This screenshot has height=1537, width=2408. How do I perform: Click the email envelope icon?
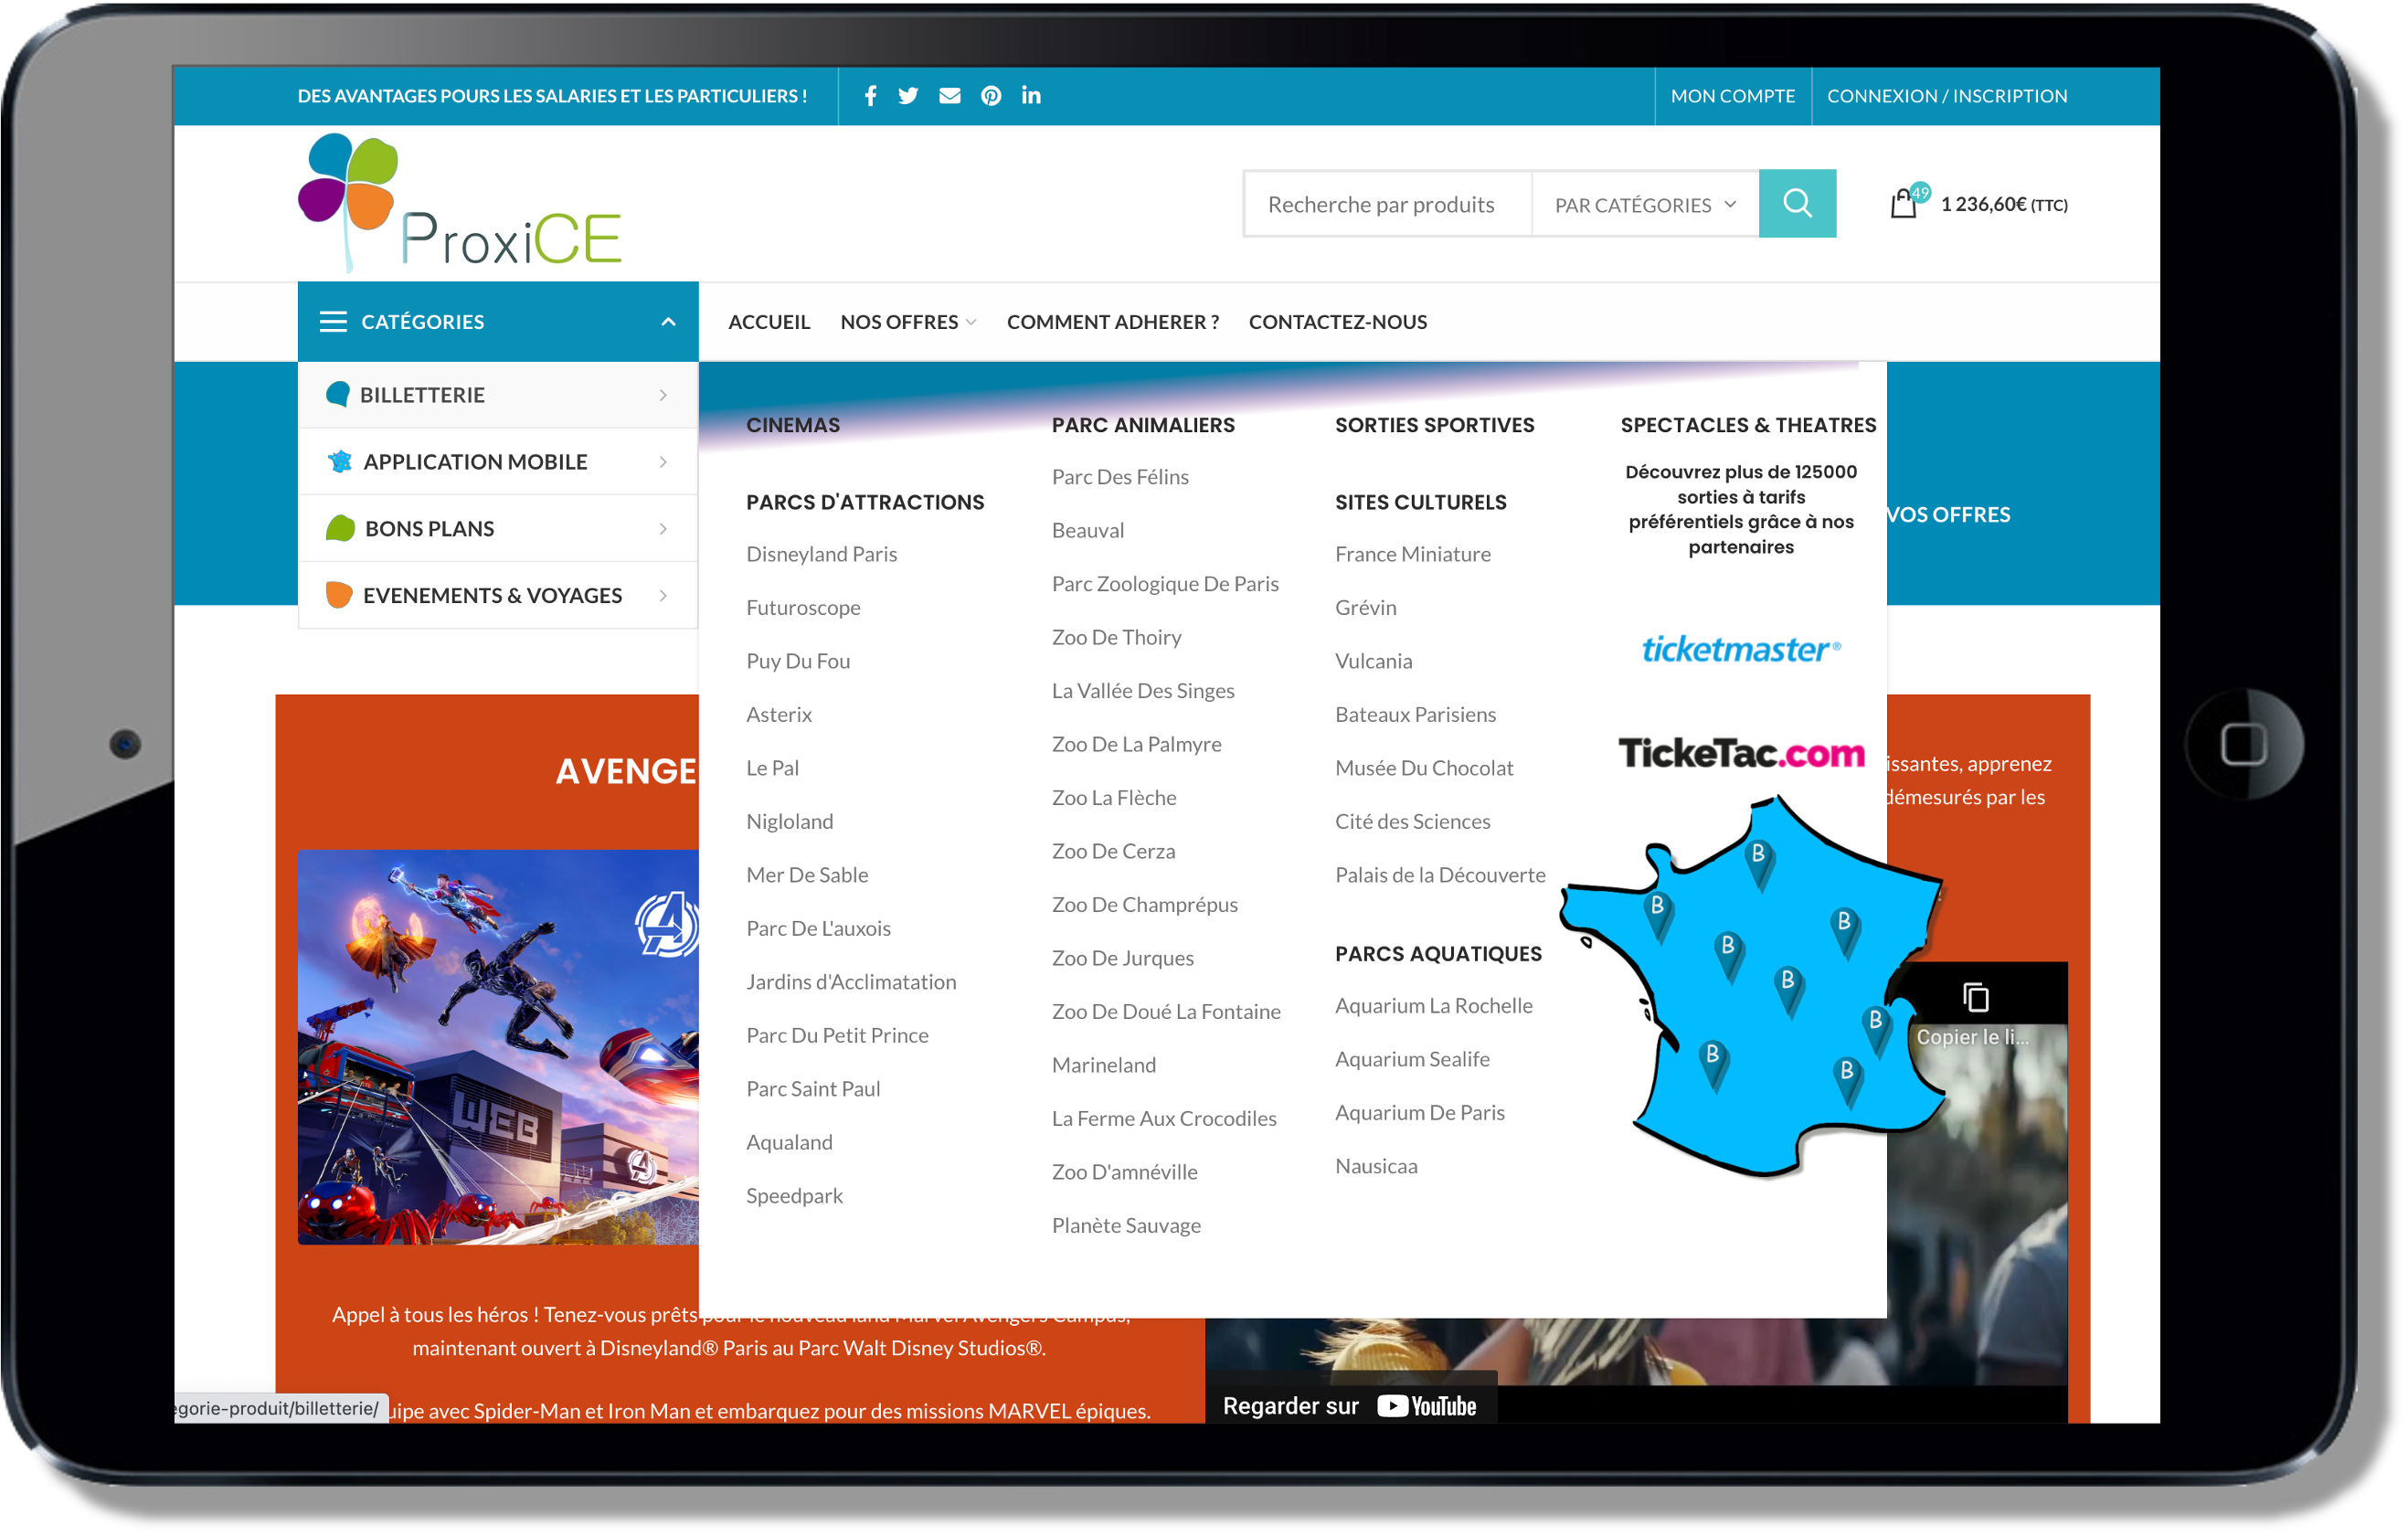click(x=949, y=96)
